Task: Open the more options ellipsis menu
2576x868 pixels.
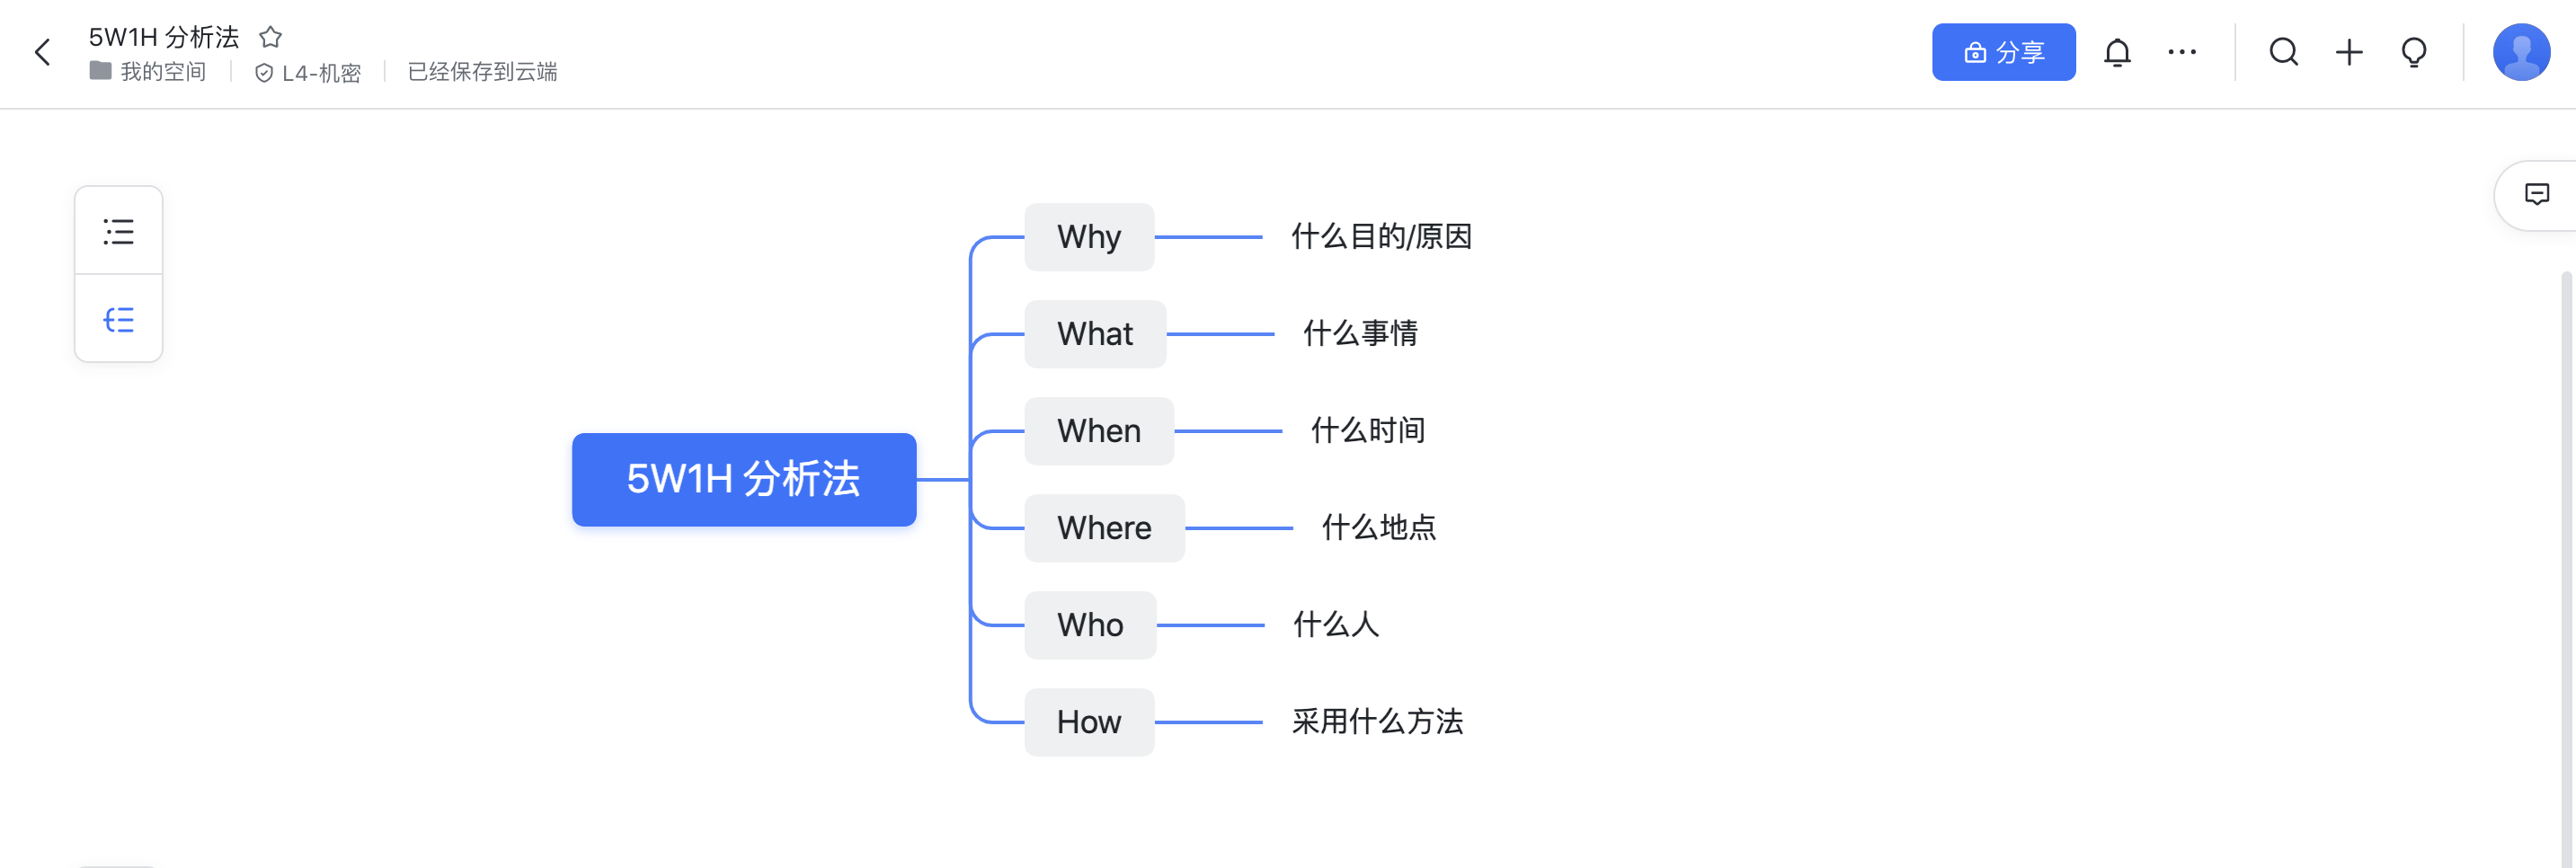Action: pos(2182,52)
